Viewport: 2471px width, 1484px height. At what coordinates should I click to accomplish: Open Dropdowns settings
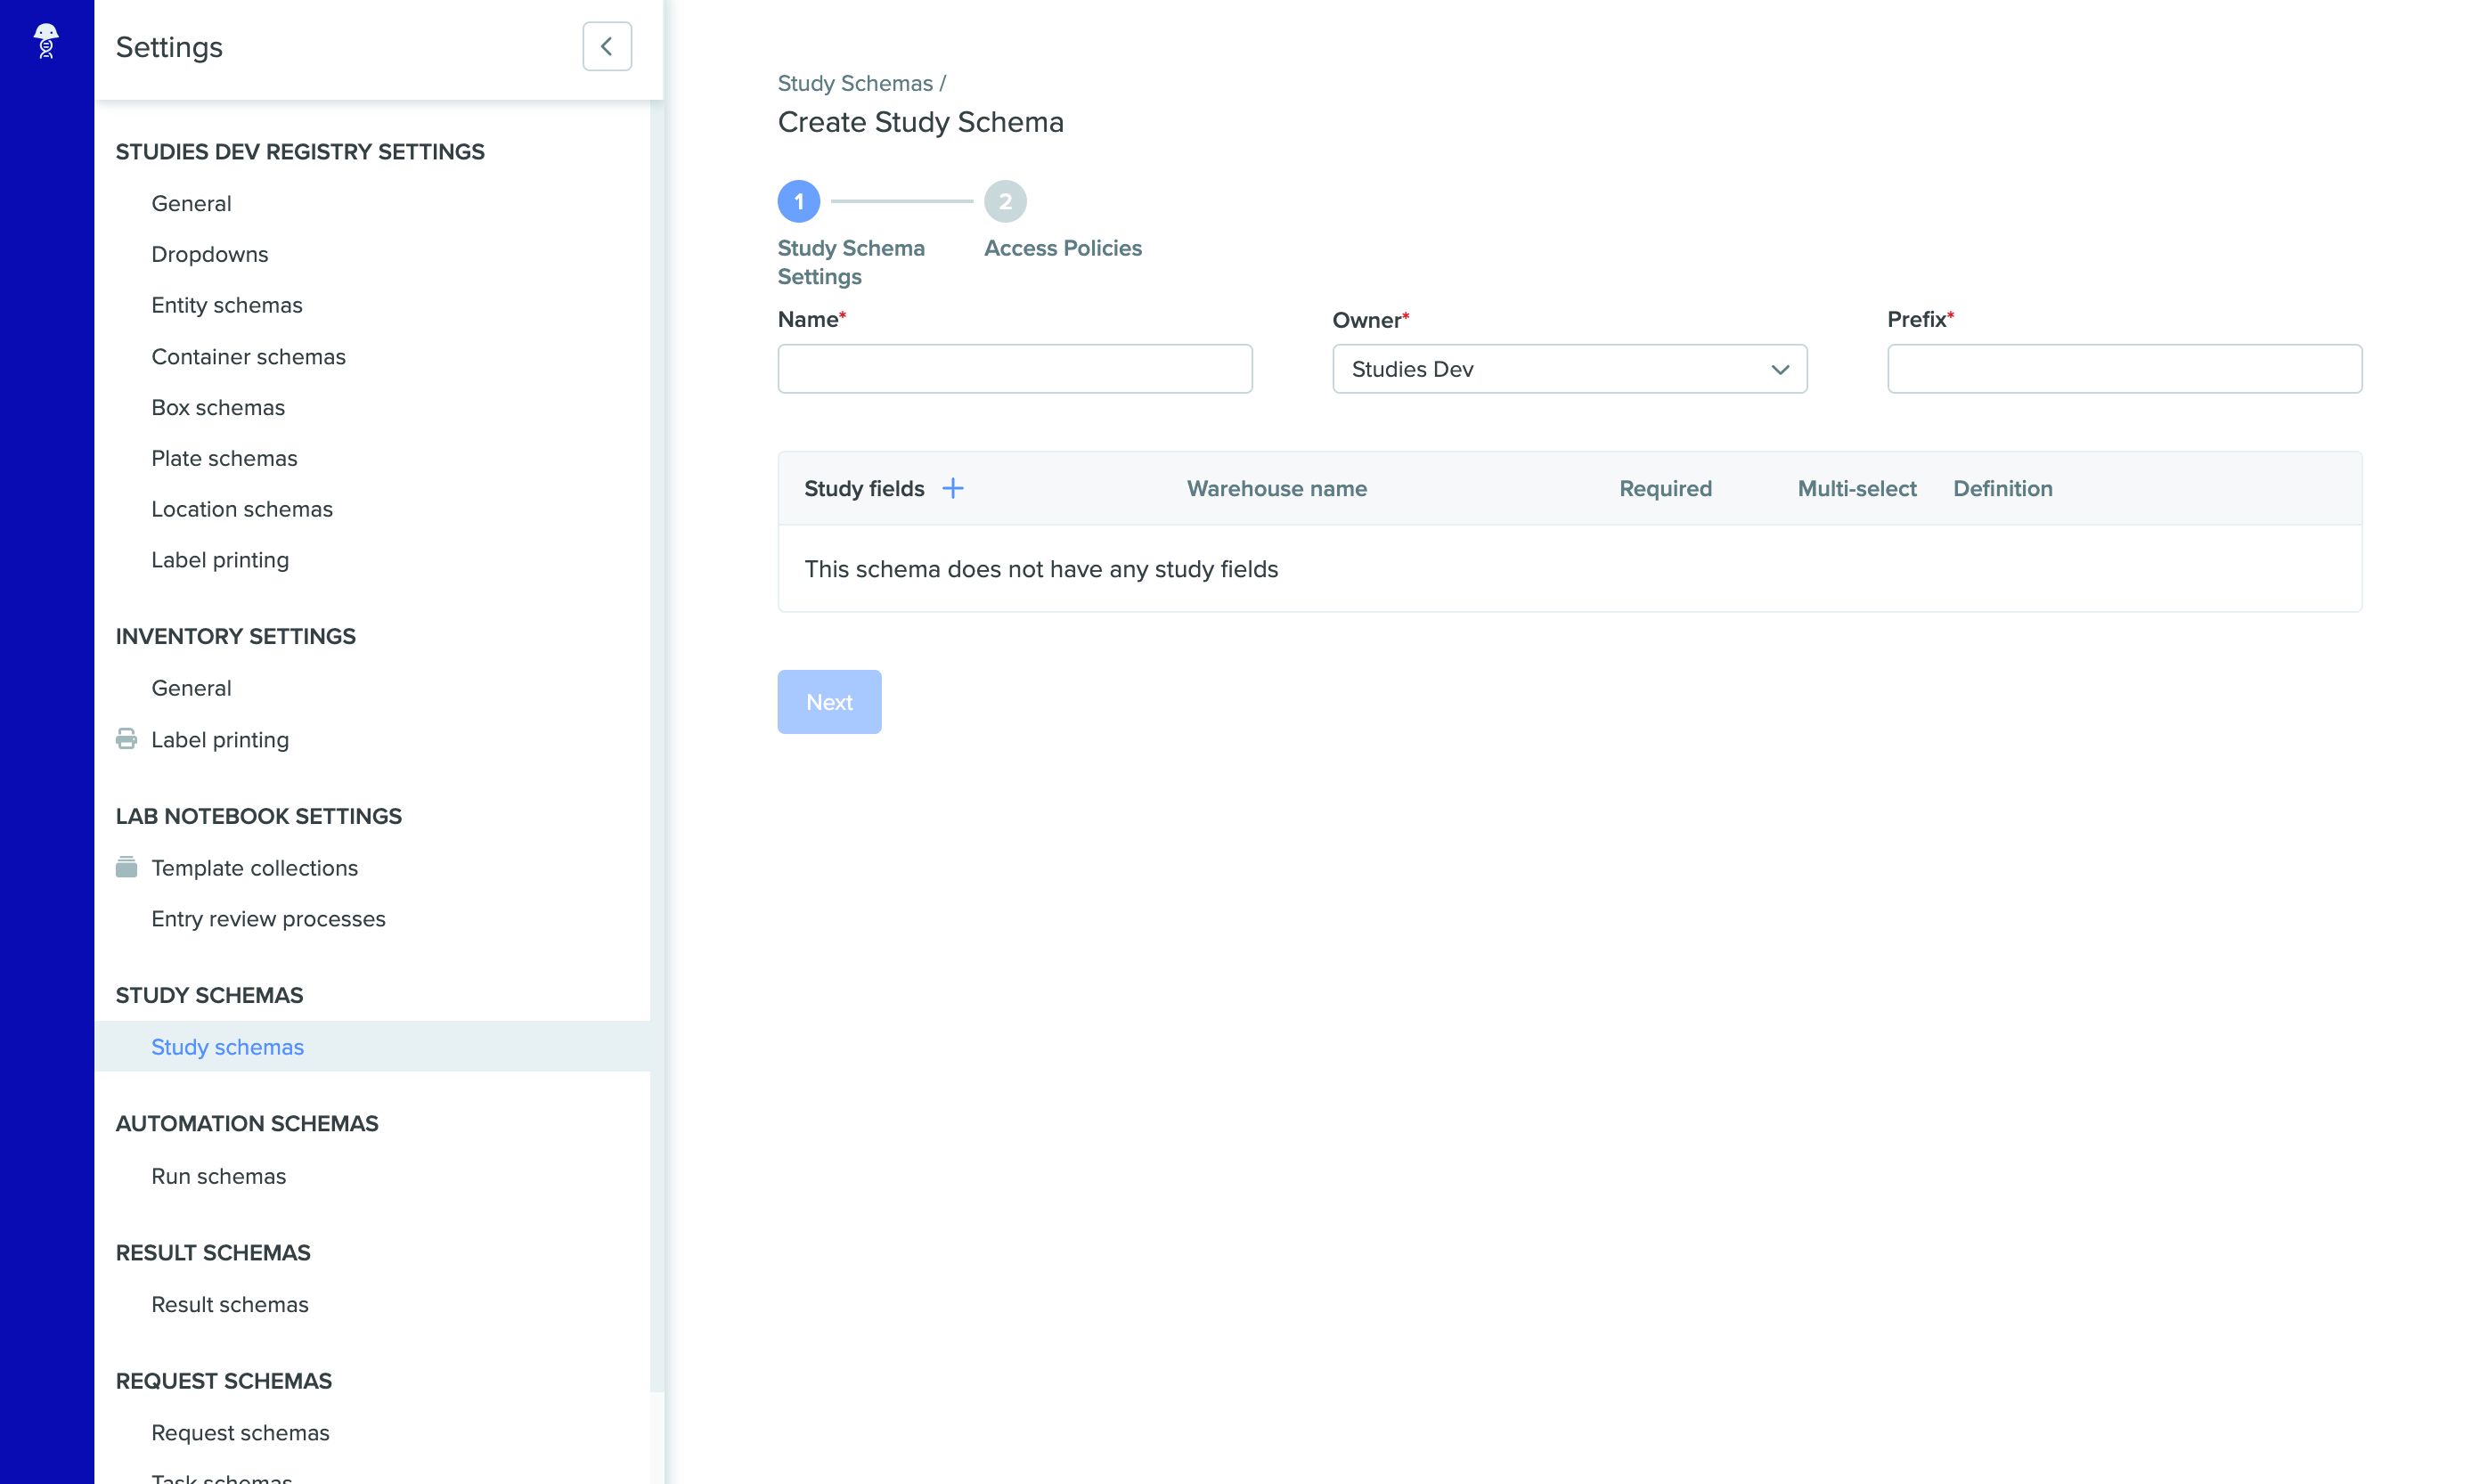210,254
